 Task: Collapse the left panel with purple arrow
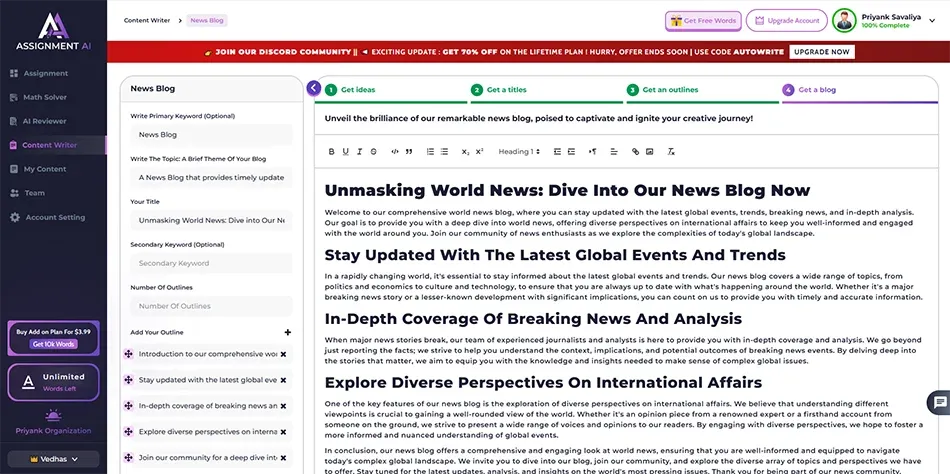[314, 89]
